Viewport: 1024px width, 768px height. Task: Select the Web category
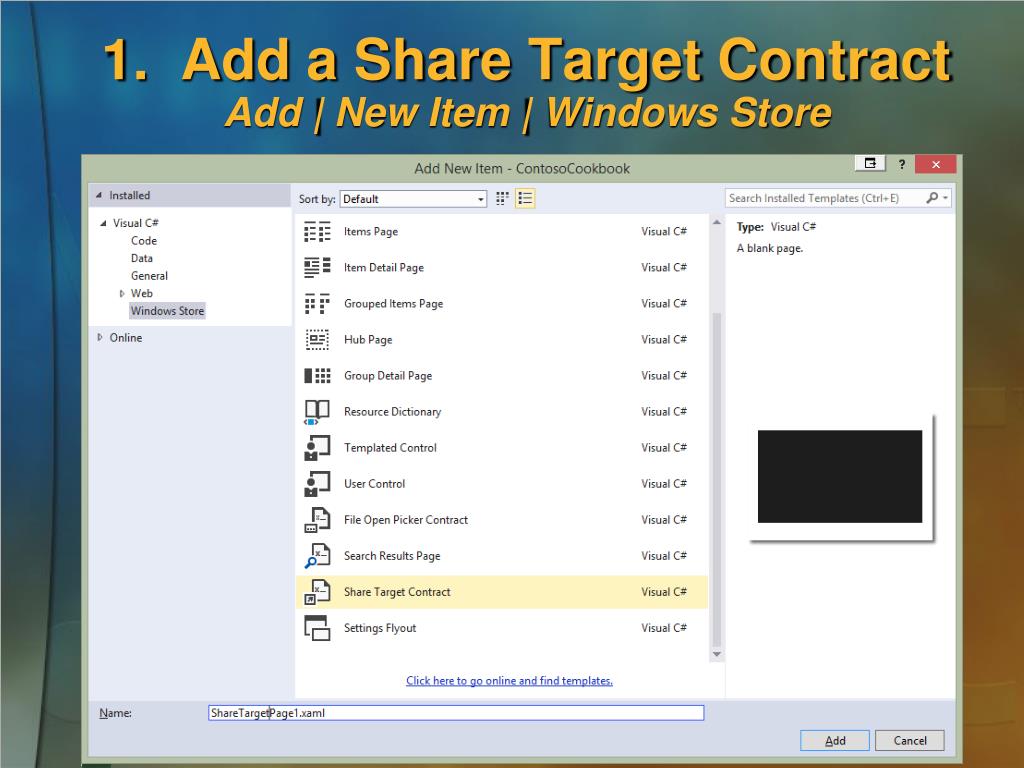pyautogui.click(x=142, y=294)
